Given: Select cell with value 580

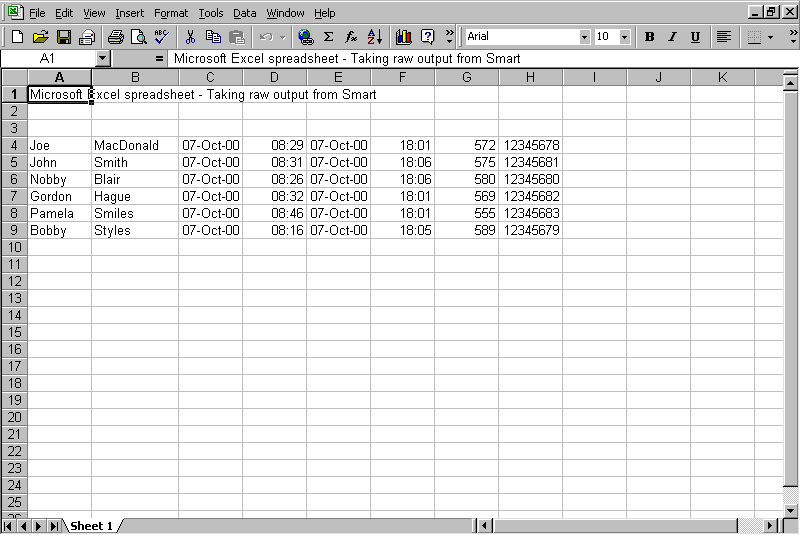Looking at the screenshot, I should pyautogui.click(x=467, y=179).
